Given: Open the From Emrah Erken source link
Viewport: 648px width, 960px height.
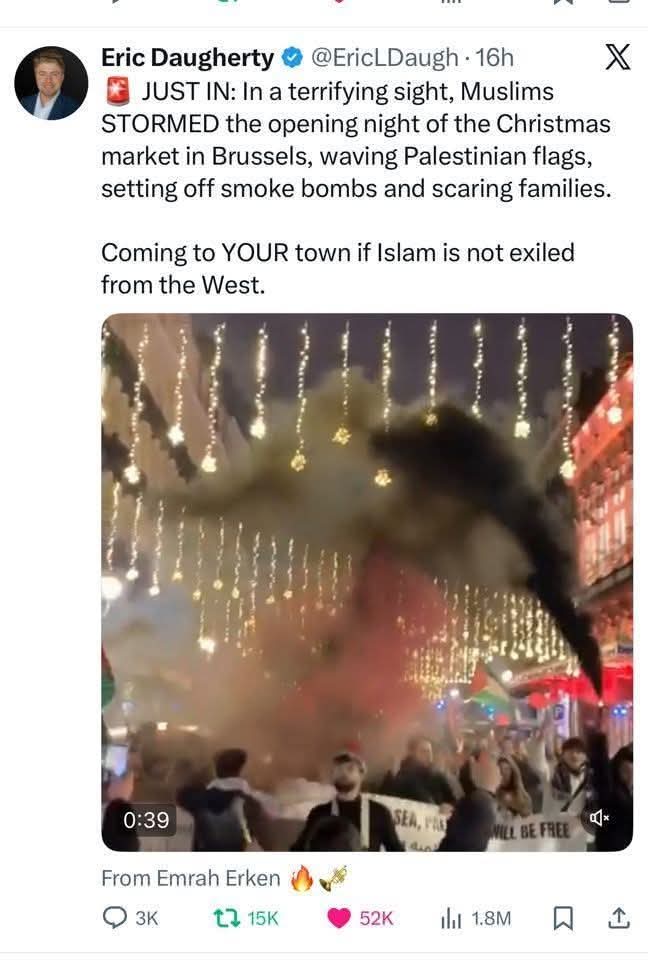Looking at the screenshot, I should point(190,878).
